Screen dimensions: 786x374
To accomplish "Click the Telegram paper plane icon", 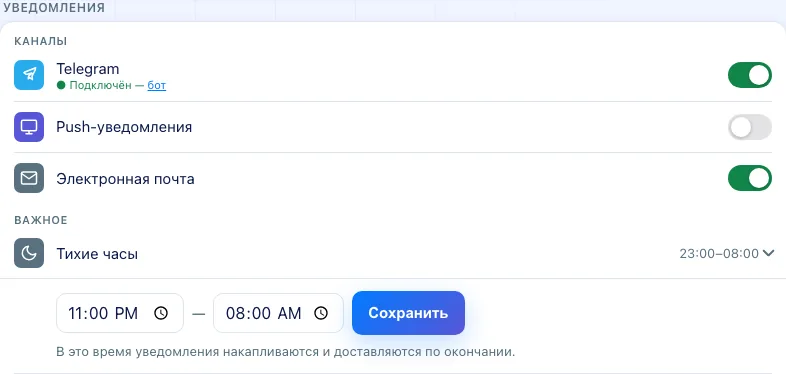I will point(29,75).
